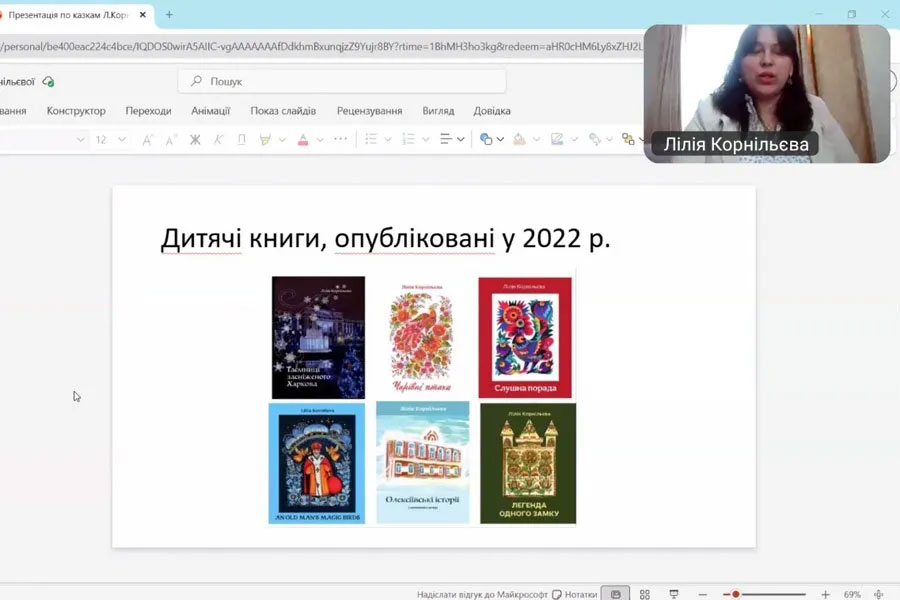Close the Презентація по казкам browser tab
The image size is (900, 600).
pos(143,15)
